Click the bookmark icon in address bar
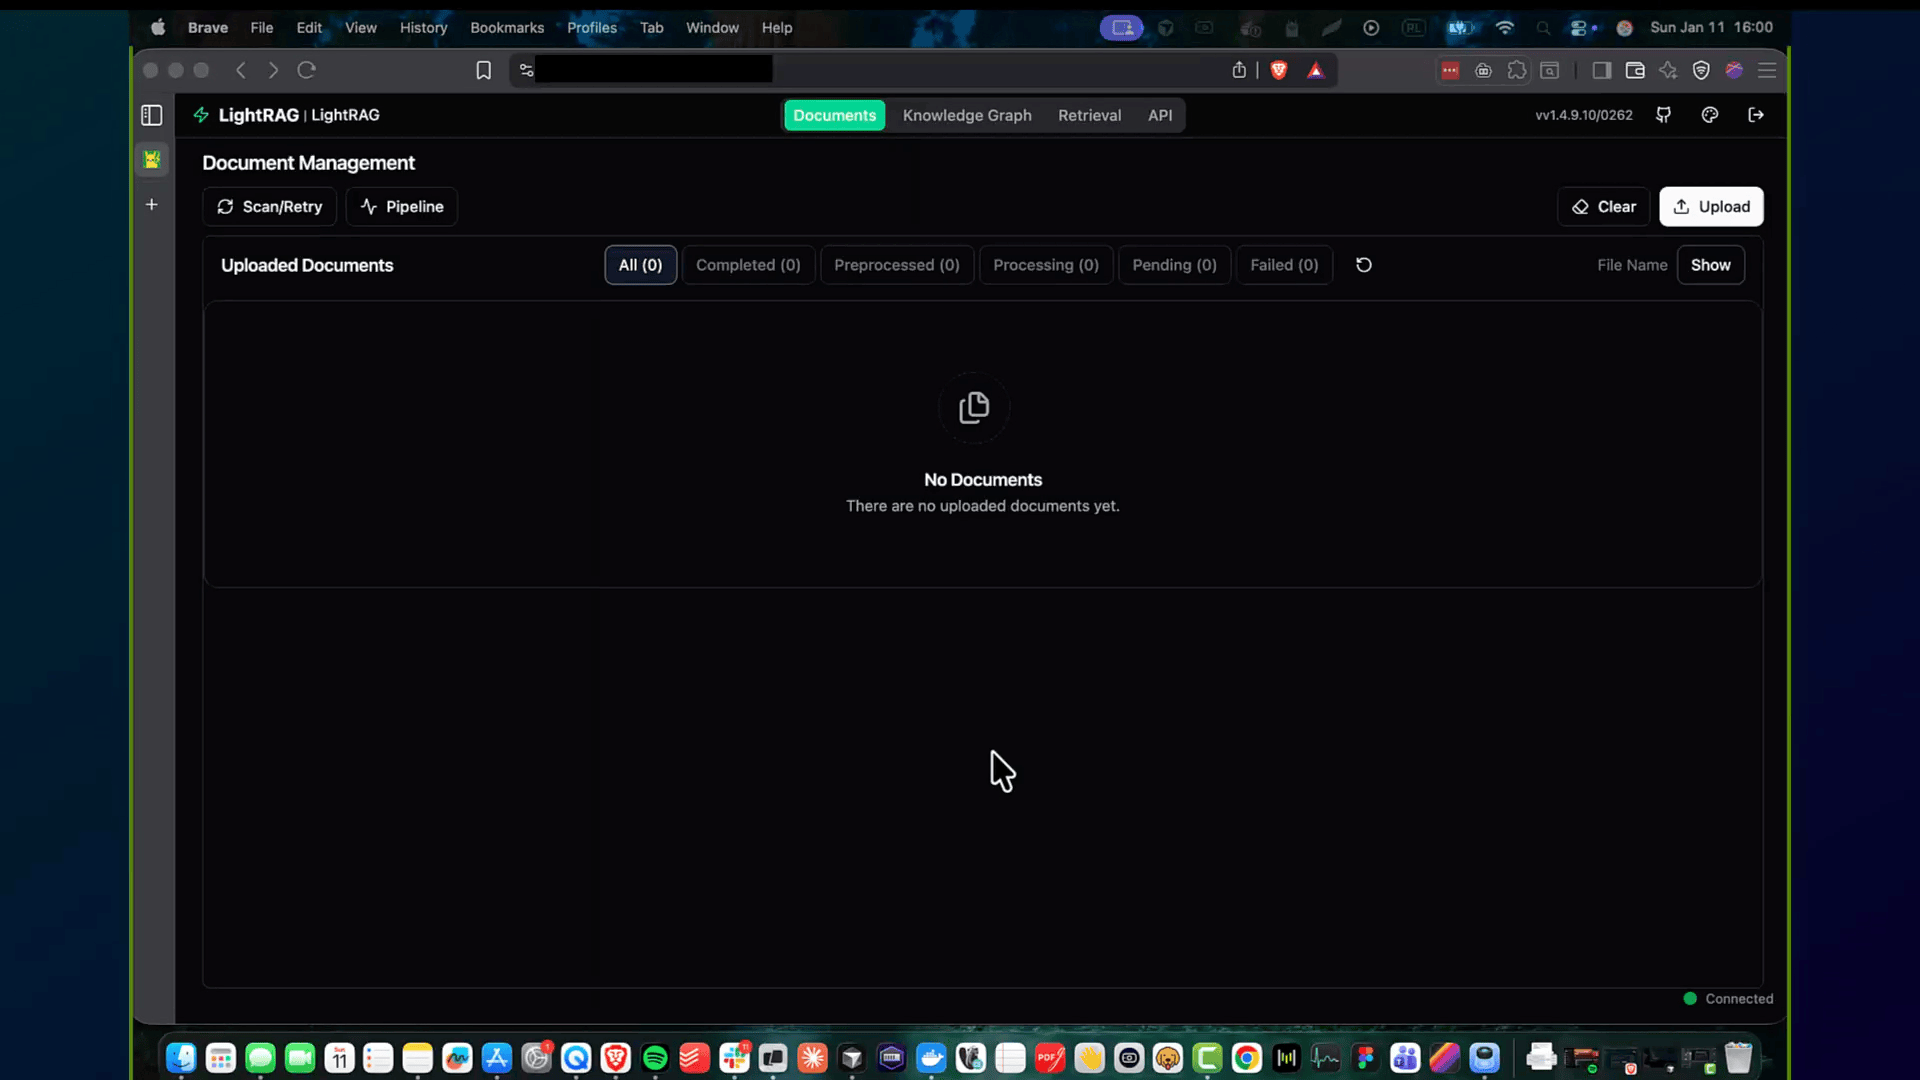 click(x=483, y=70)
